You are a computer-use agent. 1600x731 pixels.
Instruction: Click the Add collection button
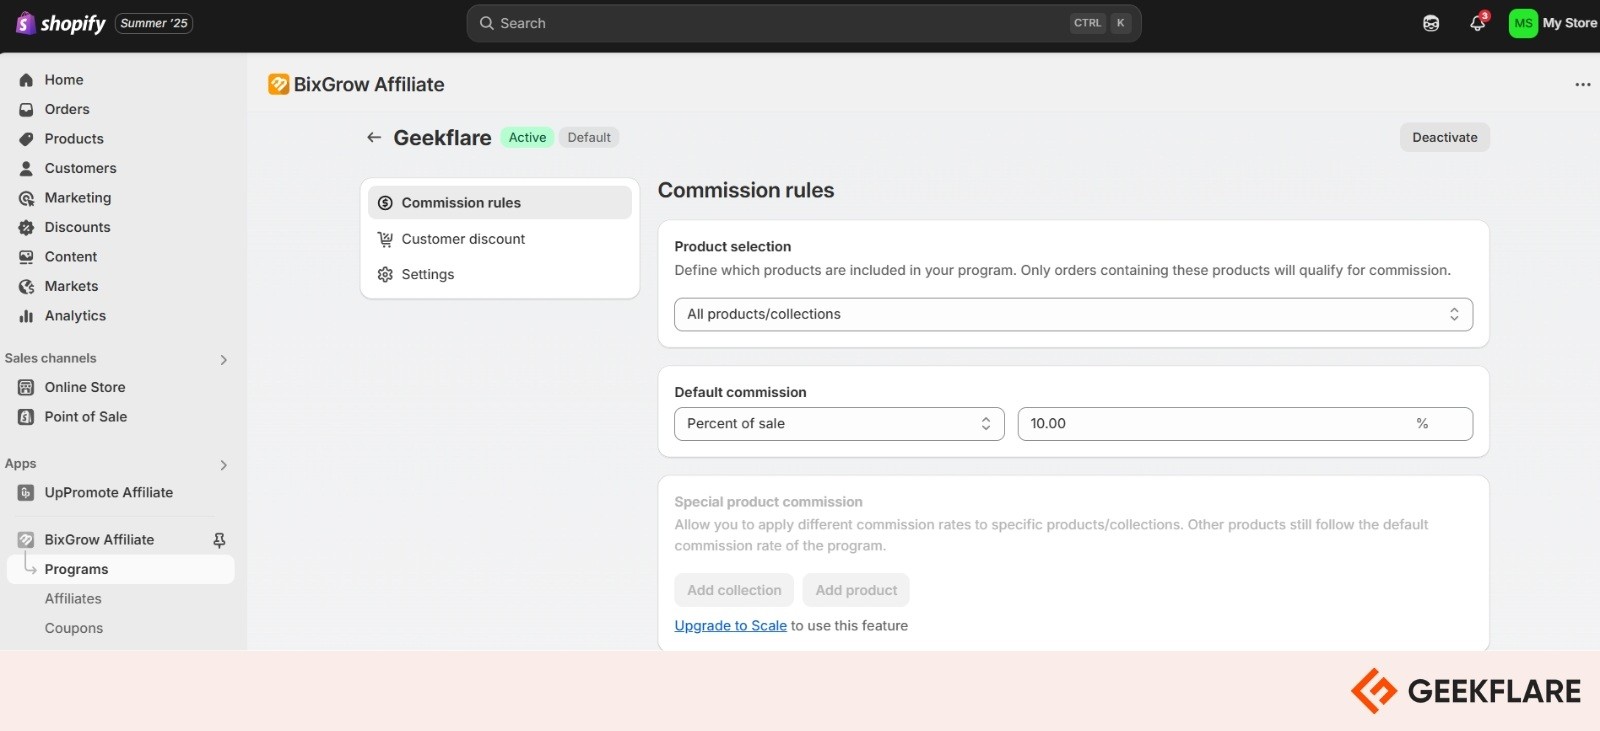coord(734,590)
